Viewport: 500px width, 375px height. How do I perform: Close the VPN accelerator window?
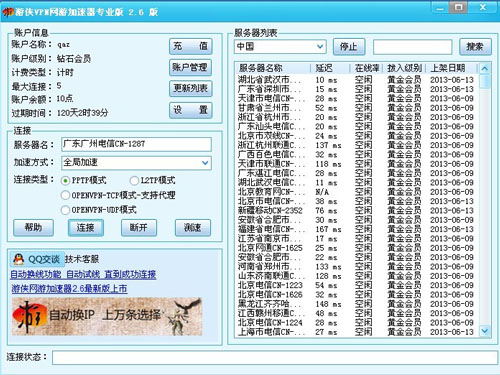tap(483, 8)
